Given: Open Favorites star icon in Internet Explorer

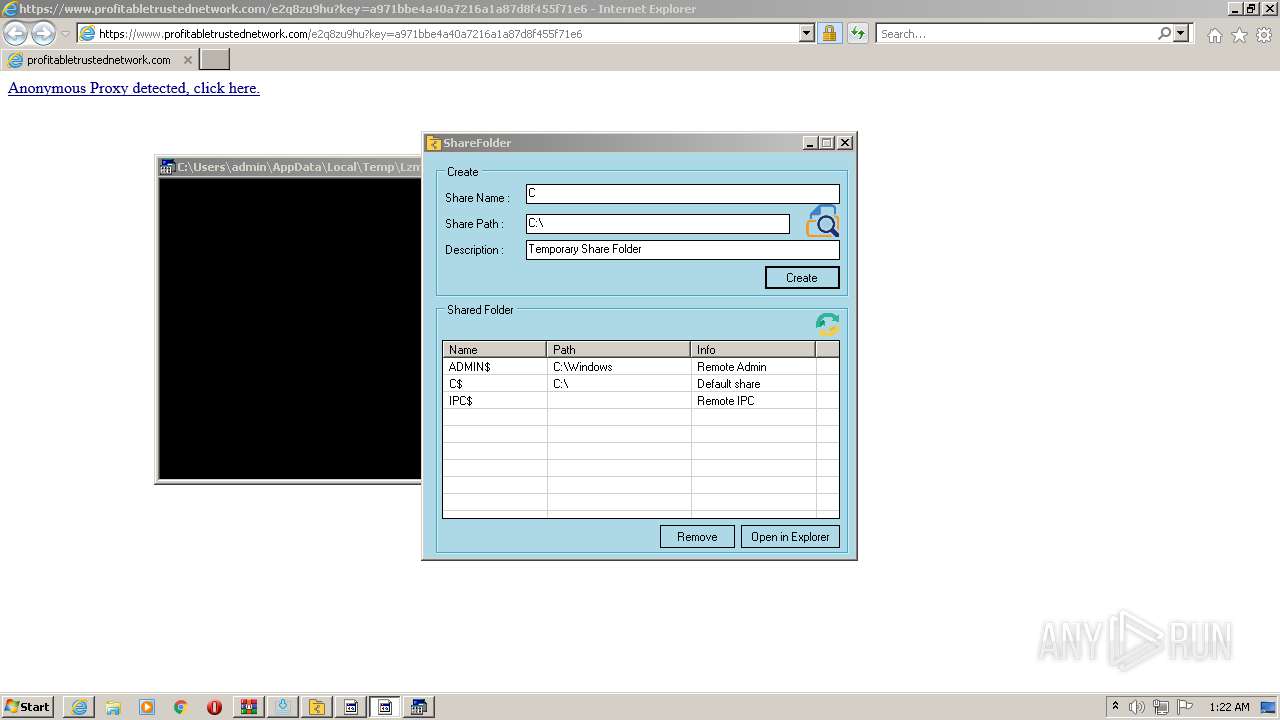Looking at the screenshot, I should coord(1239,35).
